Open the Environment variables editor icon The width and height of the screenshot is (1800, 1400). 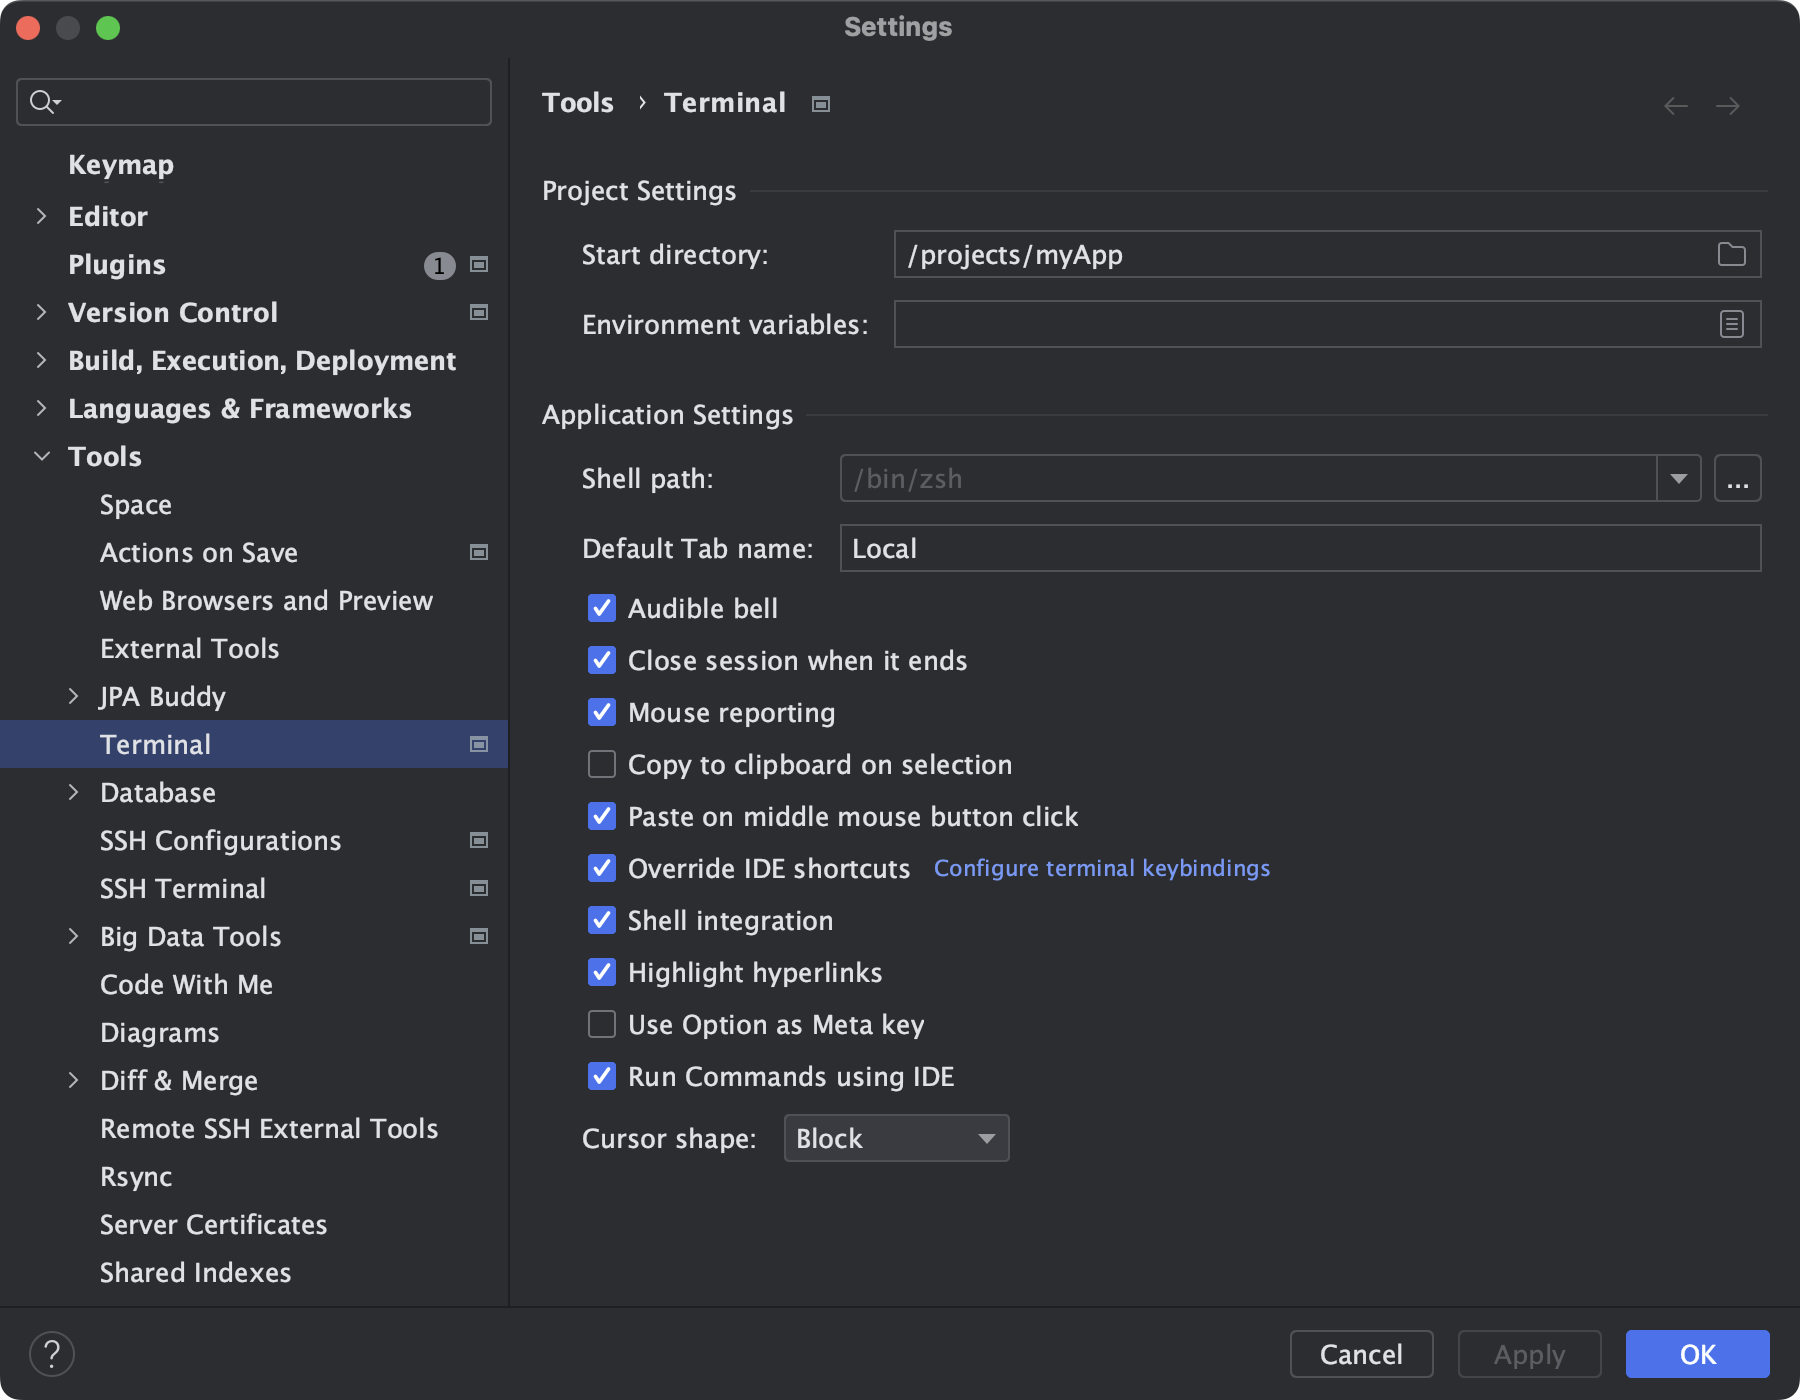(x=1729, y=324)
